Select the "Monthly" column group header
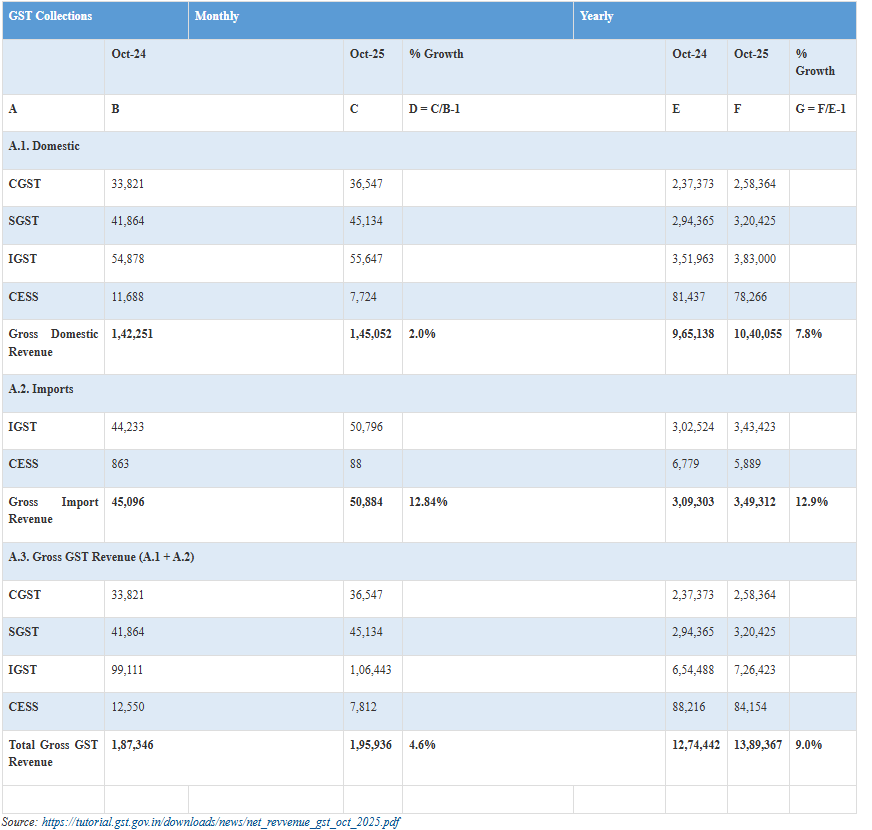This screenshot has width=872, height=830. (217, 17)
